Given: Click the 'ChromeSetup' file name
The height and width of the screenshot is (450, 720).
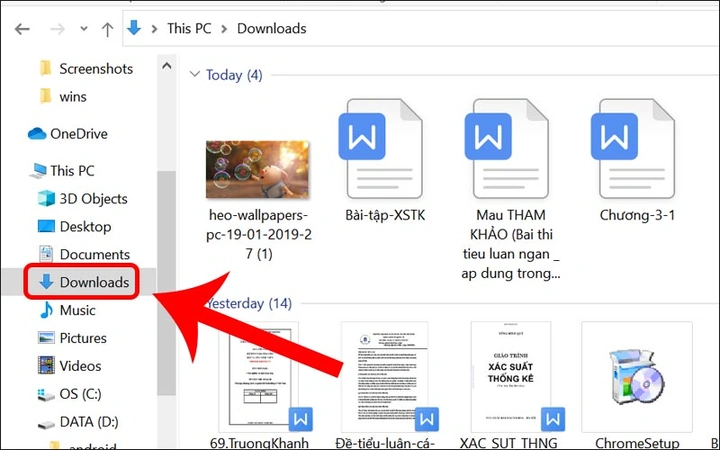Looking at the screenshot, I should pos(636,443).
